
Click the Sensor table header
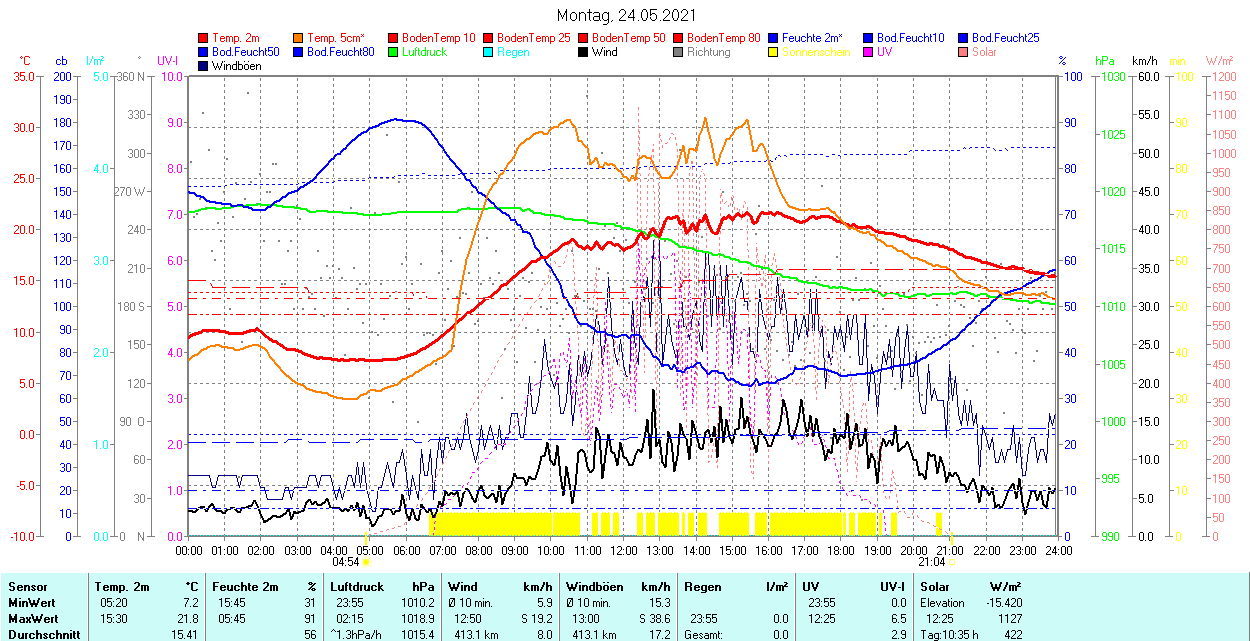[26, 587]
